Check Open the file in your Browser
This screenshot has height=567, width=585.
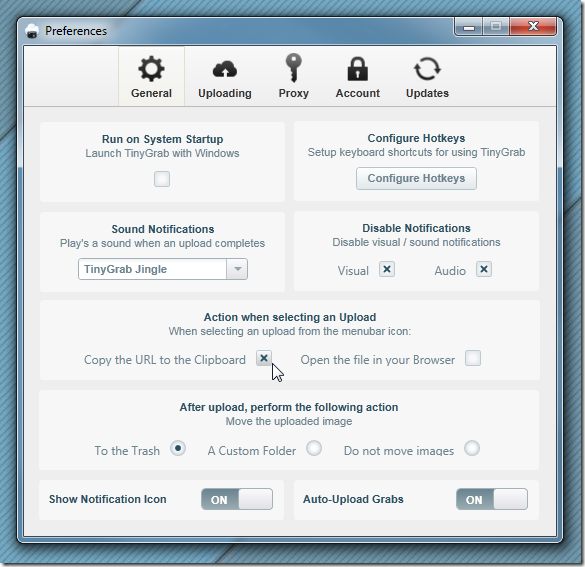pyautogui.click(x=473, y=358)
